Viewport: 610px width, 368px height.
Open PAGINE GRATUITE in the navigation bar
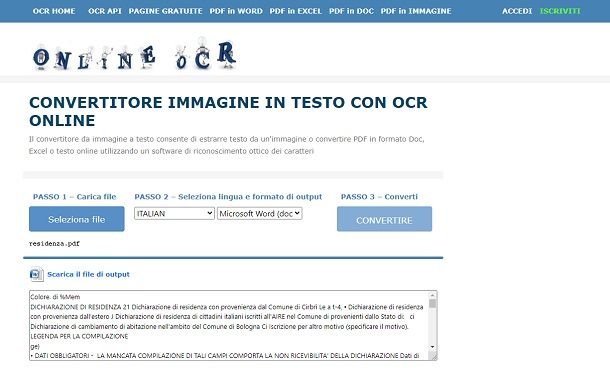(165, 11)
